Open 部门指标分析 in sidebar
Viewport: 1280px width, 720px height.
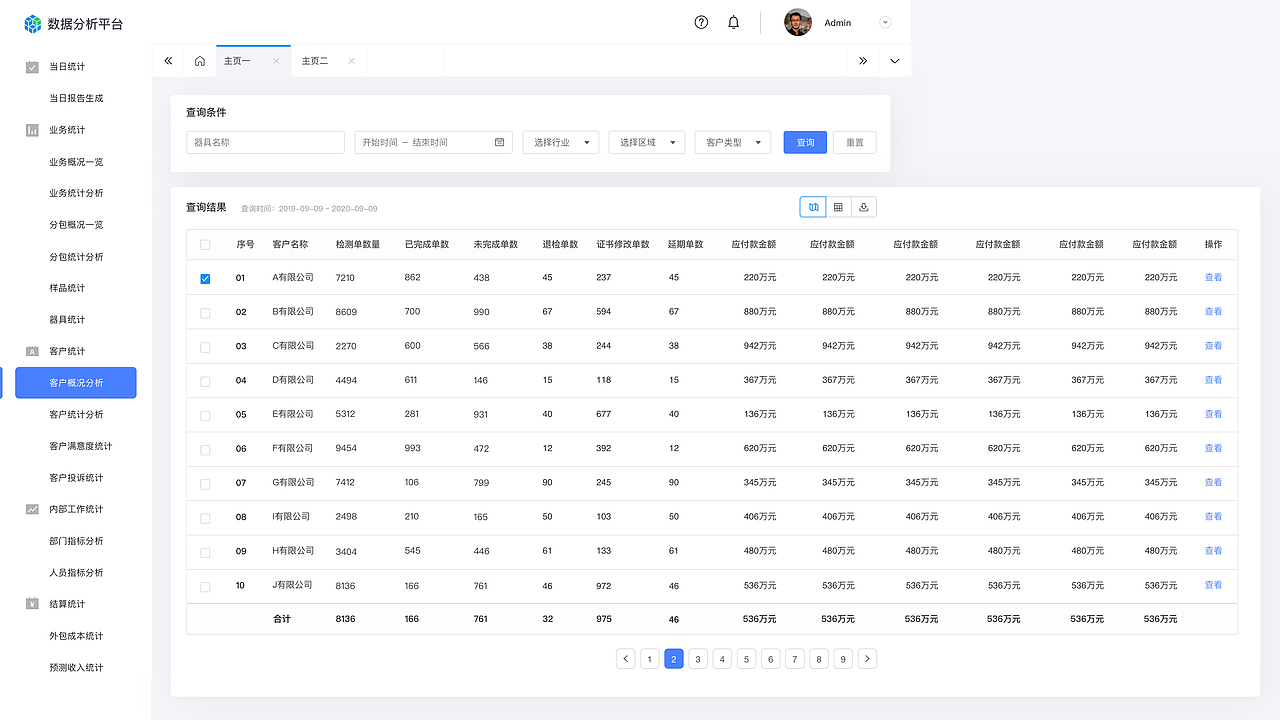click(76, 541)
